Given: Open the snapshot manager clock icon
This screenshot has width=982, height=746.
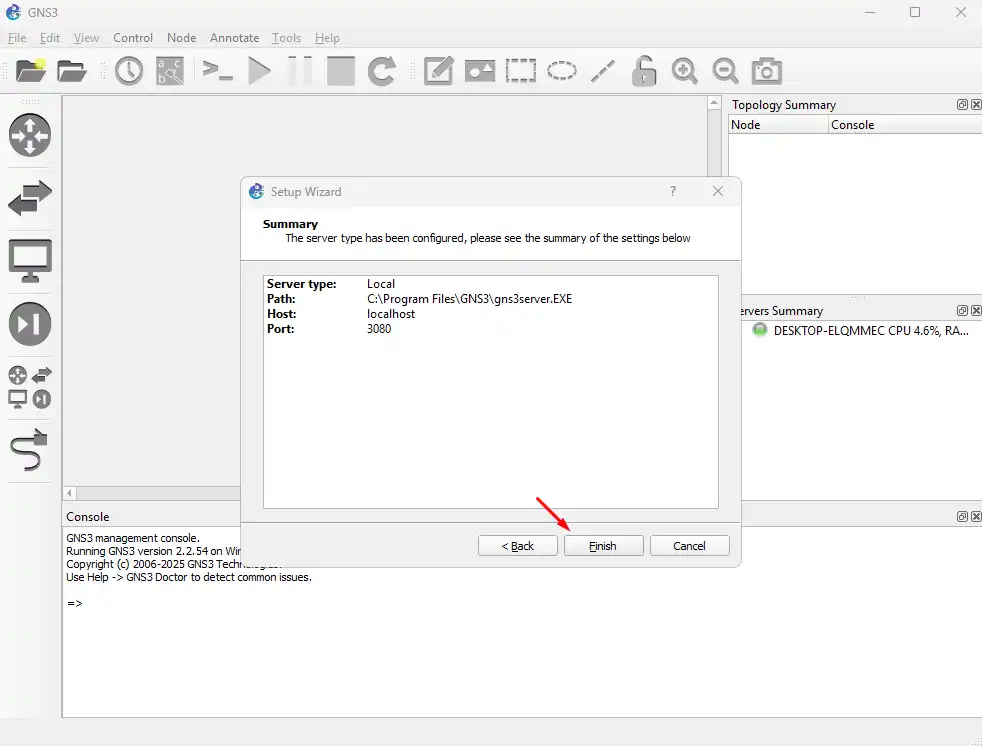Looking at the screenshot, I should click(129, 71).
